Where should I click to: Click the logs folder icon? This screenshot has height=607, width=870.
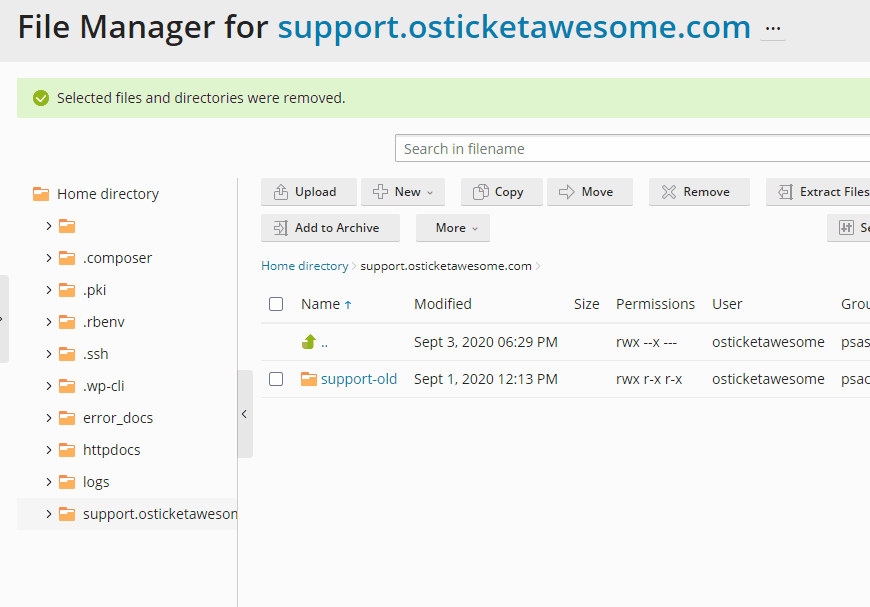click(x=67, y=482)
